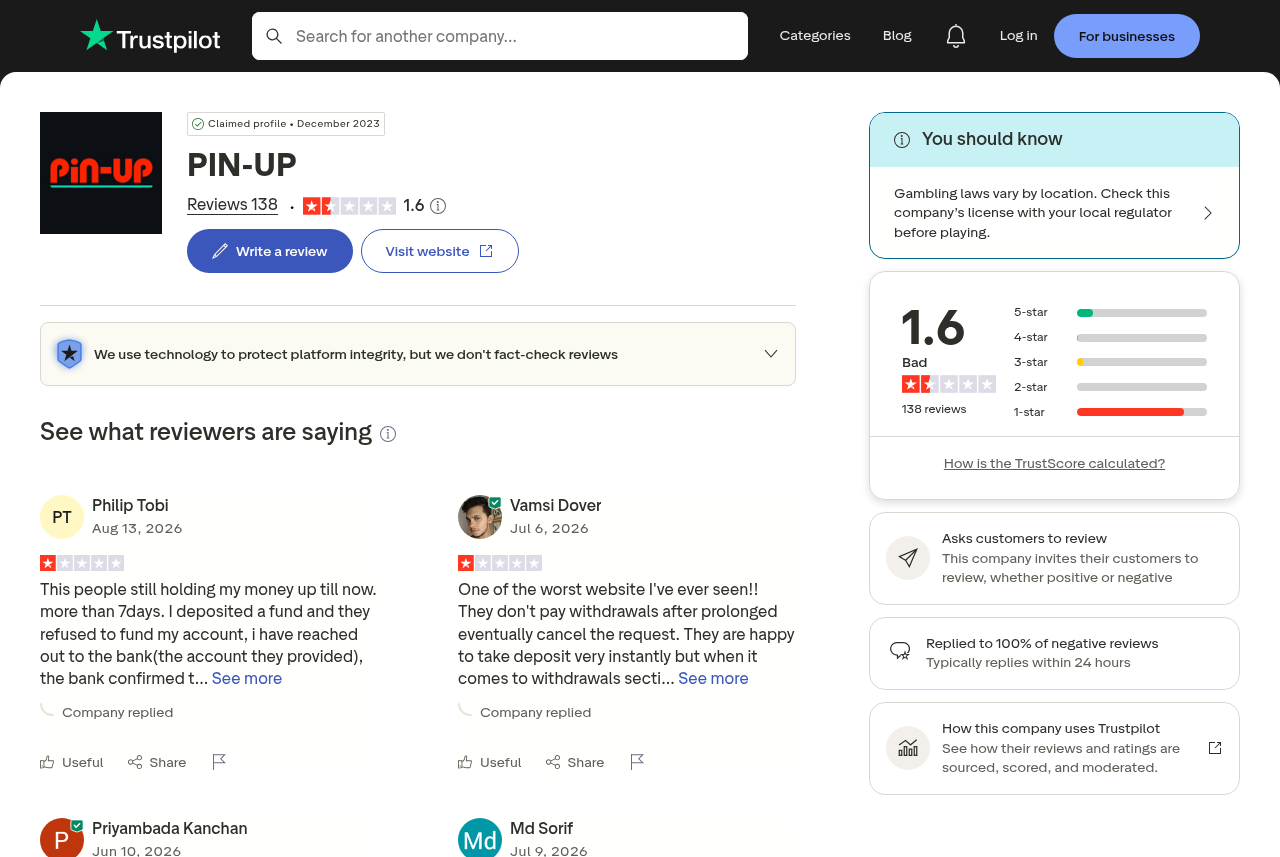The image size is (1280, 857).
Task: Open external link icon on Trustpilot usage card
Action: pyautogui.click(x=1215, y=748)
